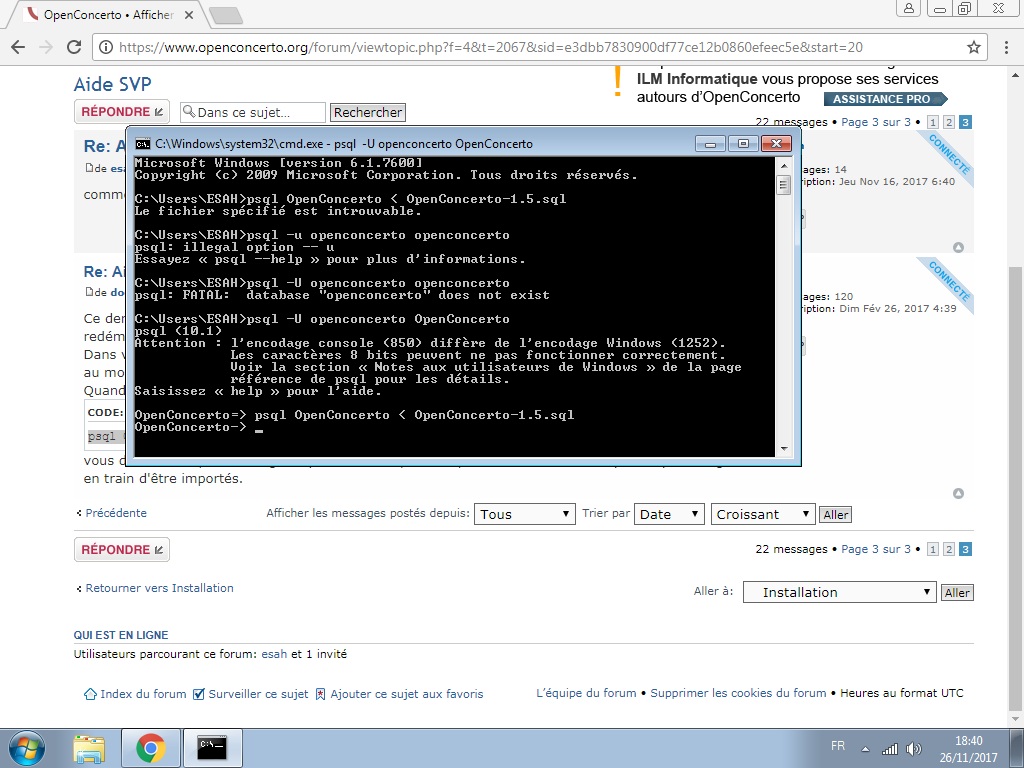Viewport: 1024px width, 768px height.
Task: Click 'Page 3 sur 3' at the bottom
Action: [876, 549]
